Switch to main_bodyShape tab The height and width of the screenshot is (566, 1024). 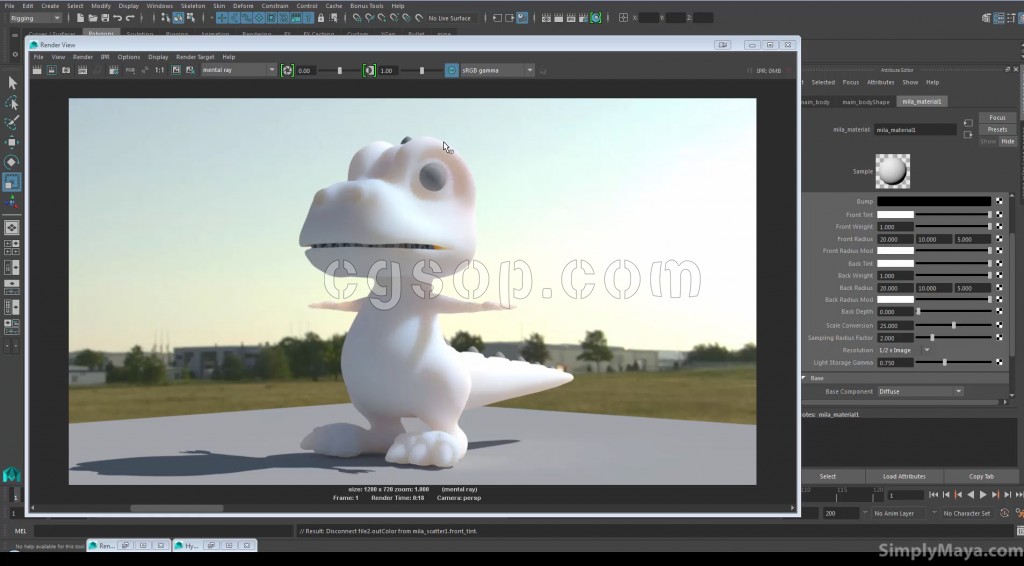point(865,102)
